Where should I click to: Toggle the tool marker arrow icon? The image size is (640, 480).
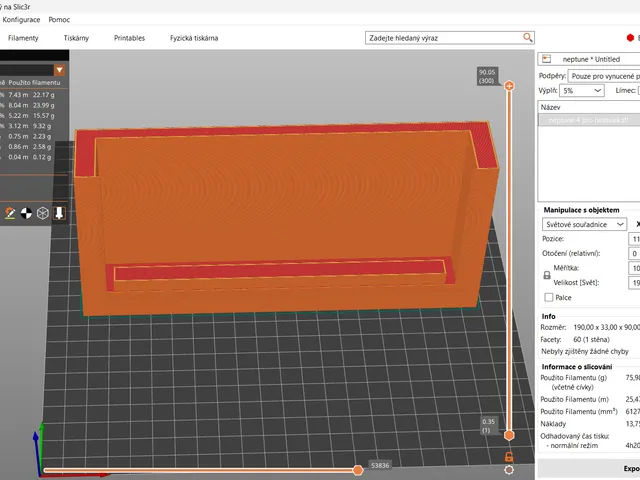(x=59, y=213)
